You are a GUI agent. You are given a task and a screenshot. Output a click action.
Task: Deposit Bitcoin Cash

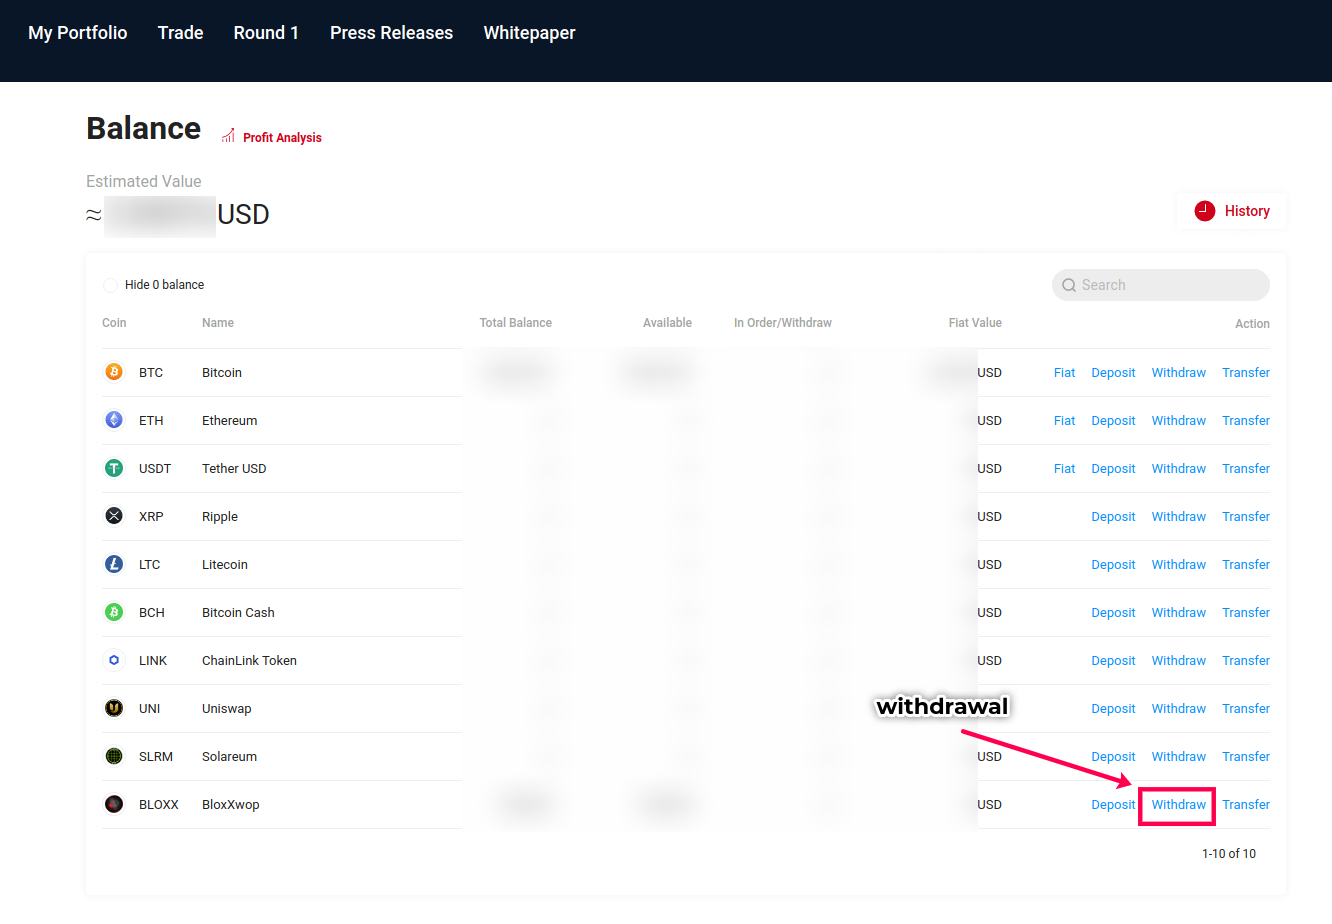click(1113, 612)
